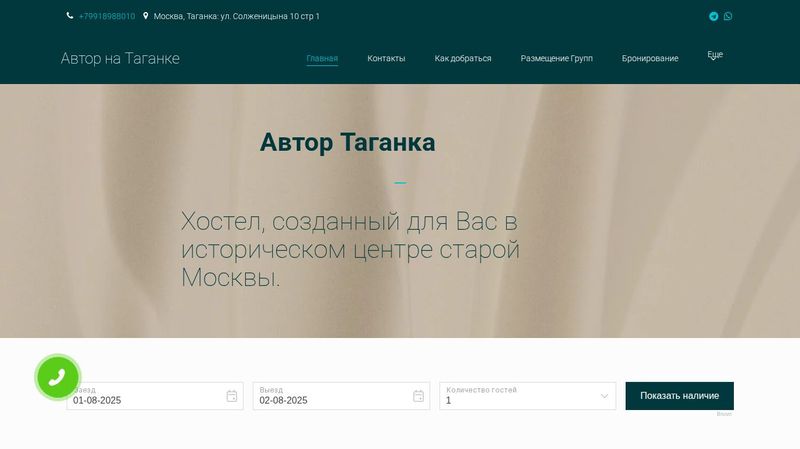
Task: Call phone number +79918988010
Action: click(107, 16)
